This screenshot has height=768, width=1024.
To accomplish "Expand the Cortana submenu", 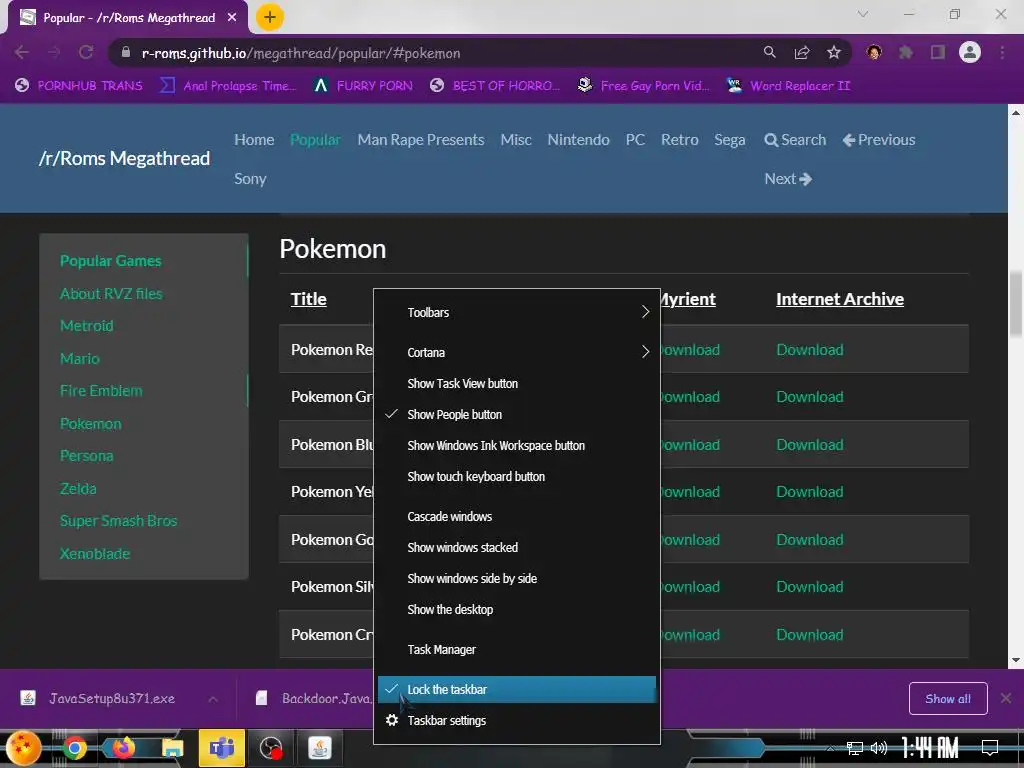I will (517, 352).
